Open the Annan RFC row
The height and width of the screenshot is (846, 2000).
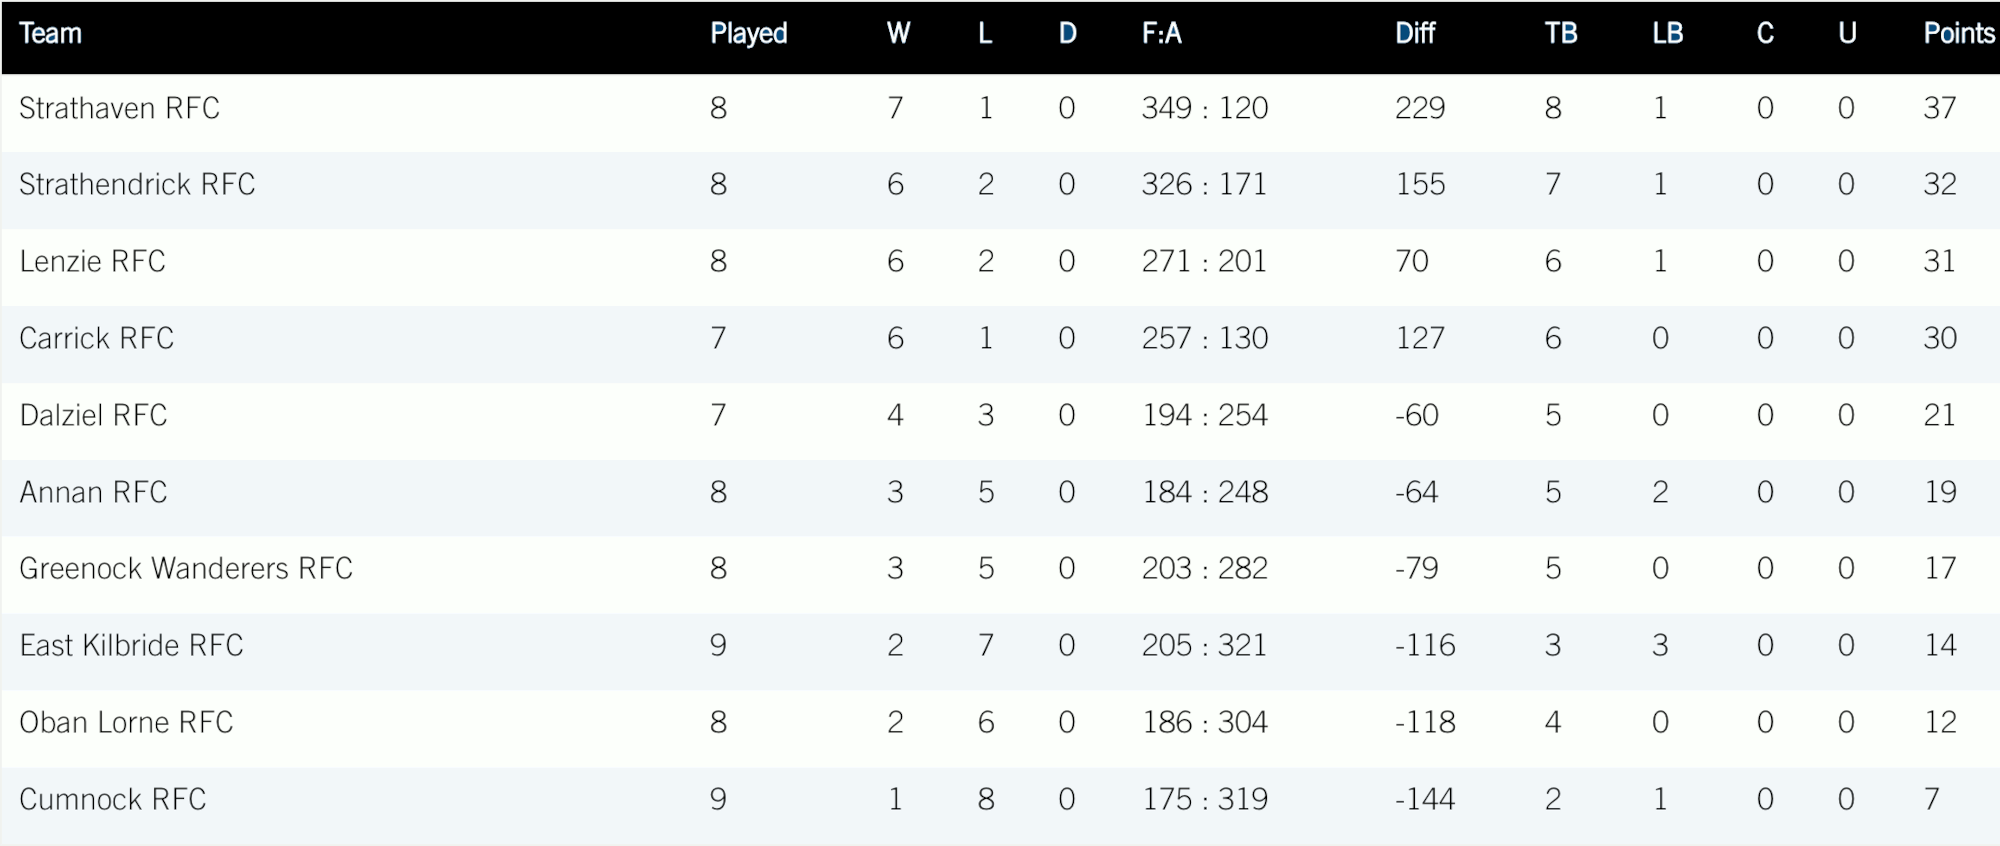93,493
